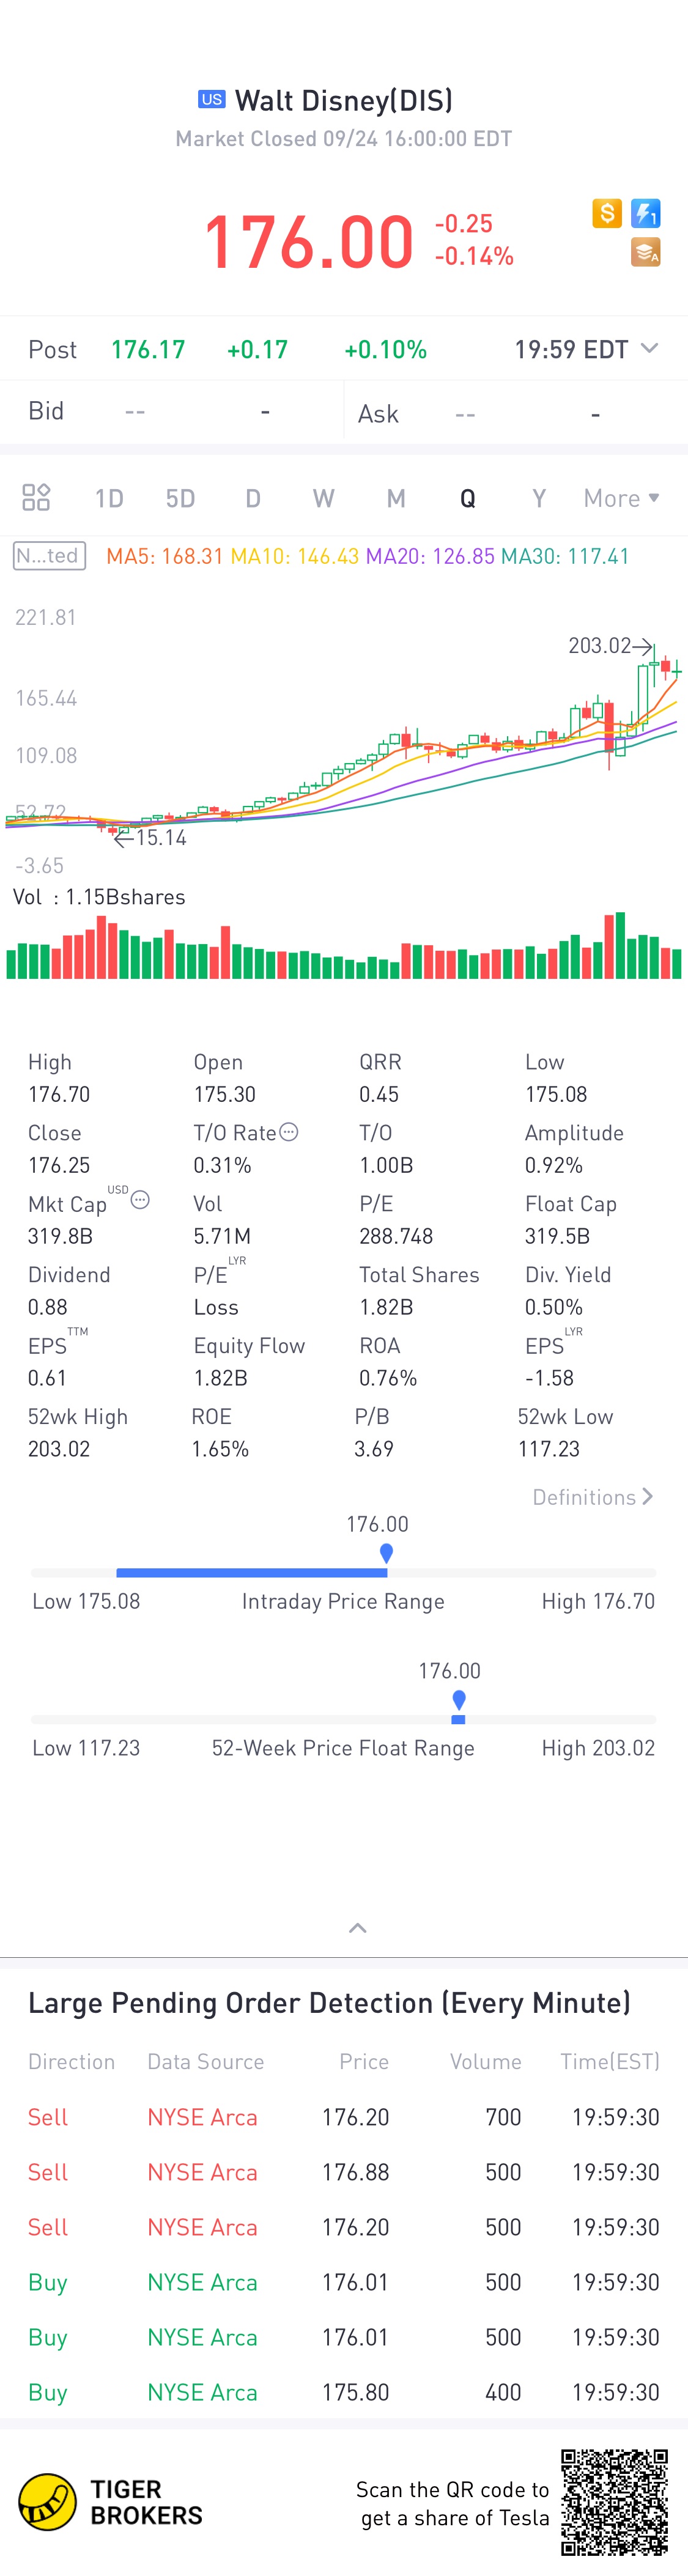Image resolution: width=688 pixels, height=2576 pixels.
Task: Expand the post-market time dropdown chevron
Action: [649, 348]
